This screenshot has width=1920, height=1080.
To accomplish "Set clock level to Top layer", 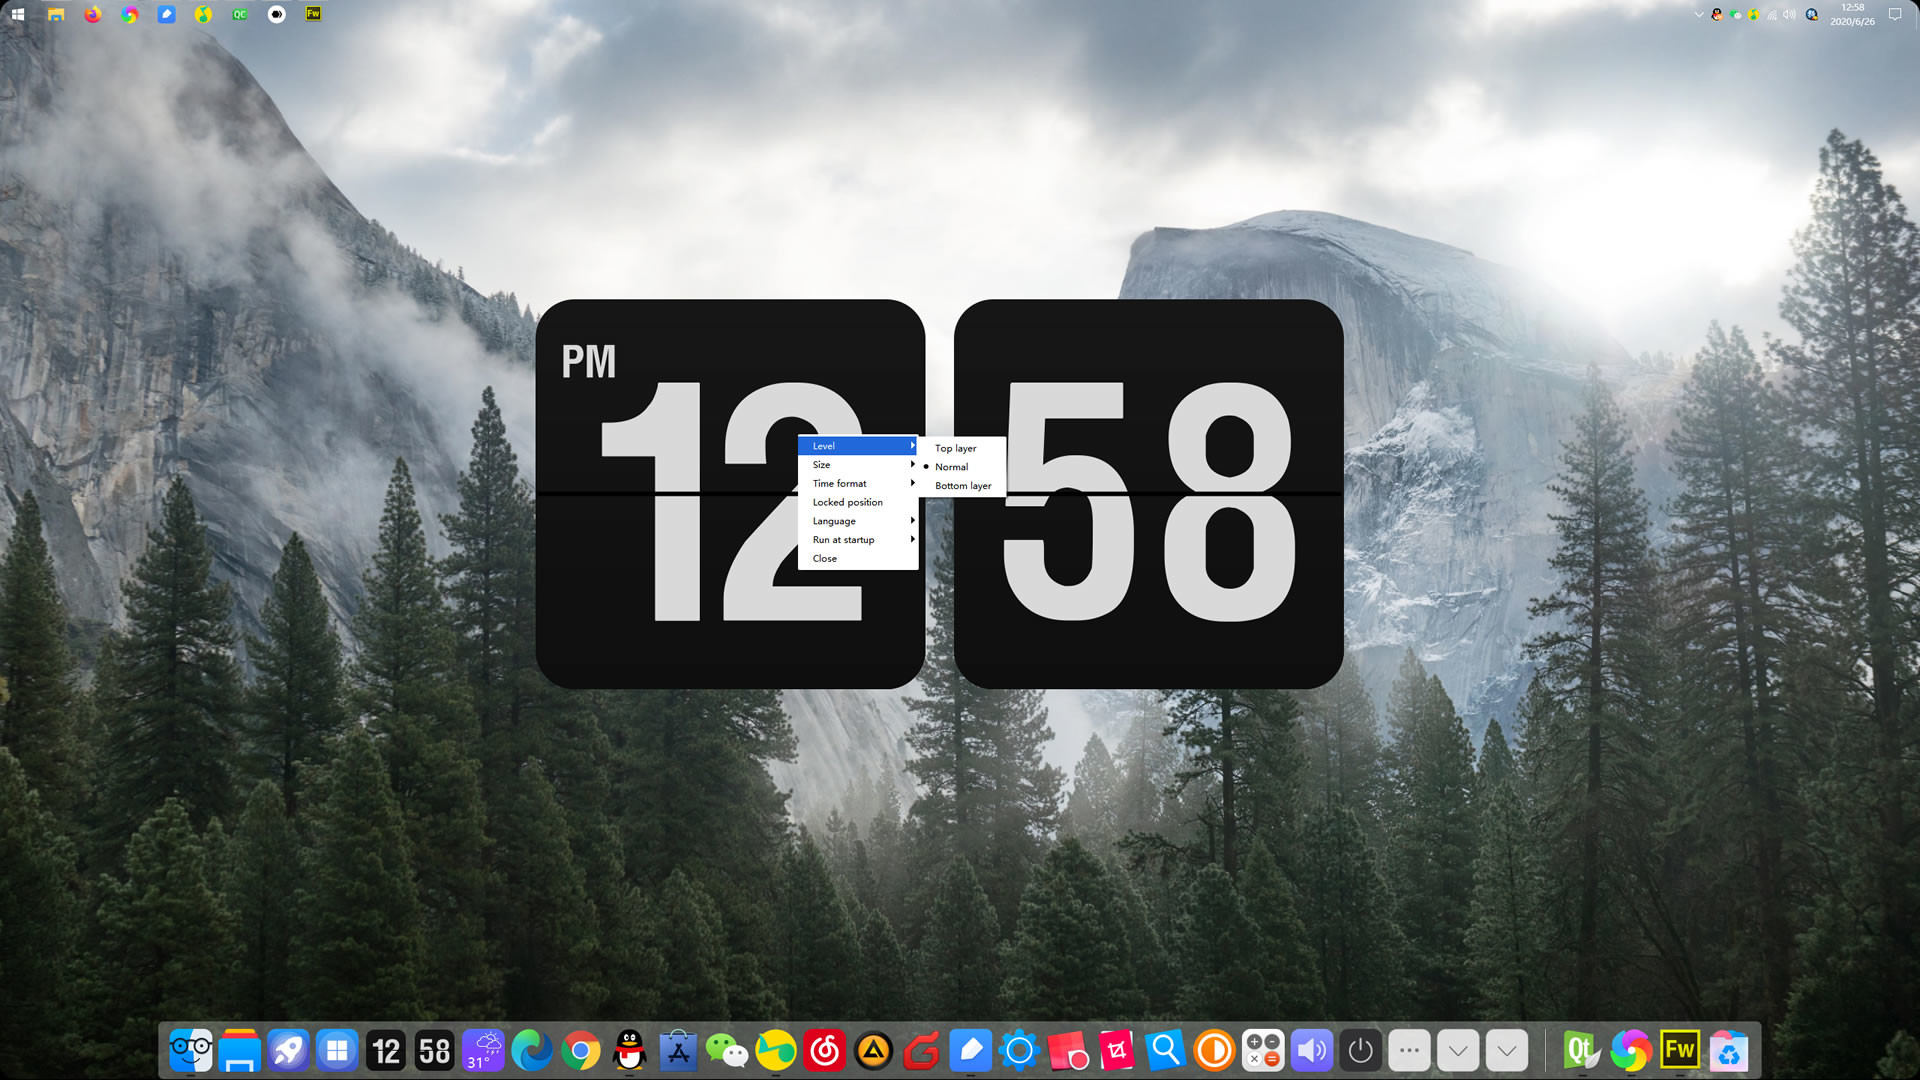I will tap(955, 448).
